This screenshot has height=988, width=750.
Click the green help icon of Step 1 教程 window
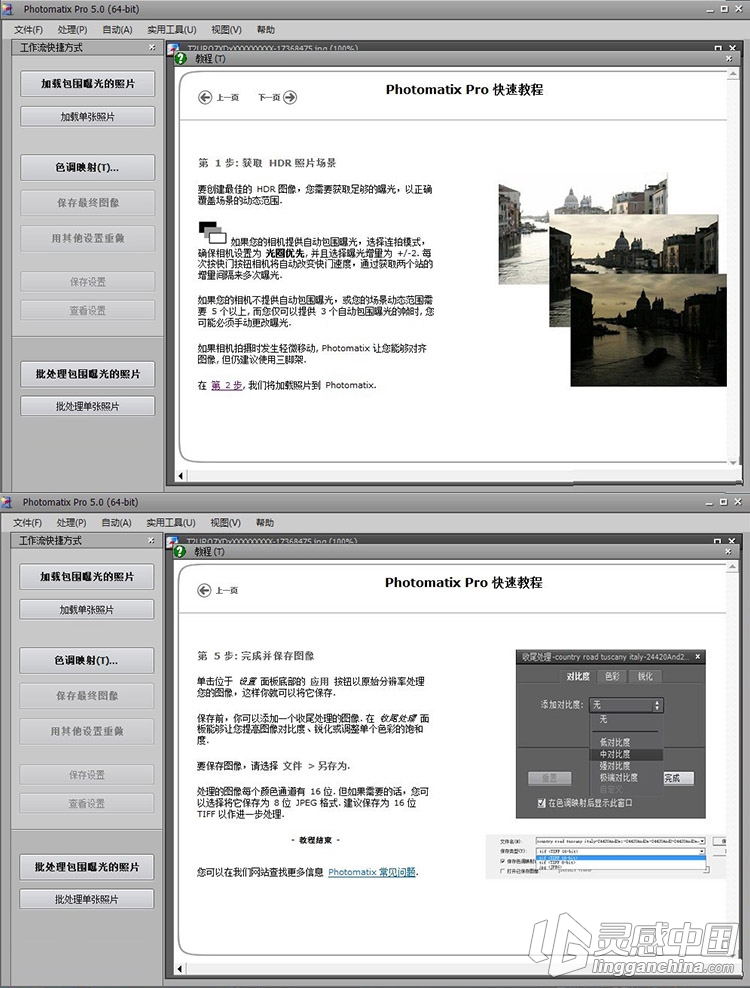pos(181,59)
